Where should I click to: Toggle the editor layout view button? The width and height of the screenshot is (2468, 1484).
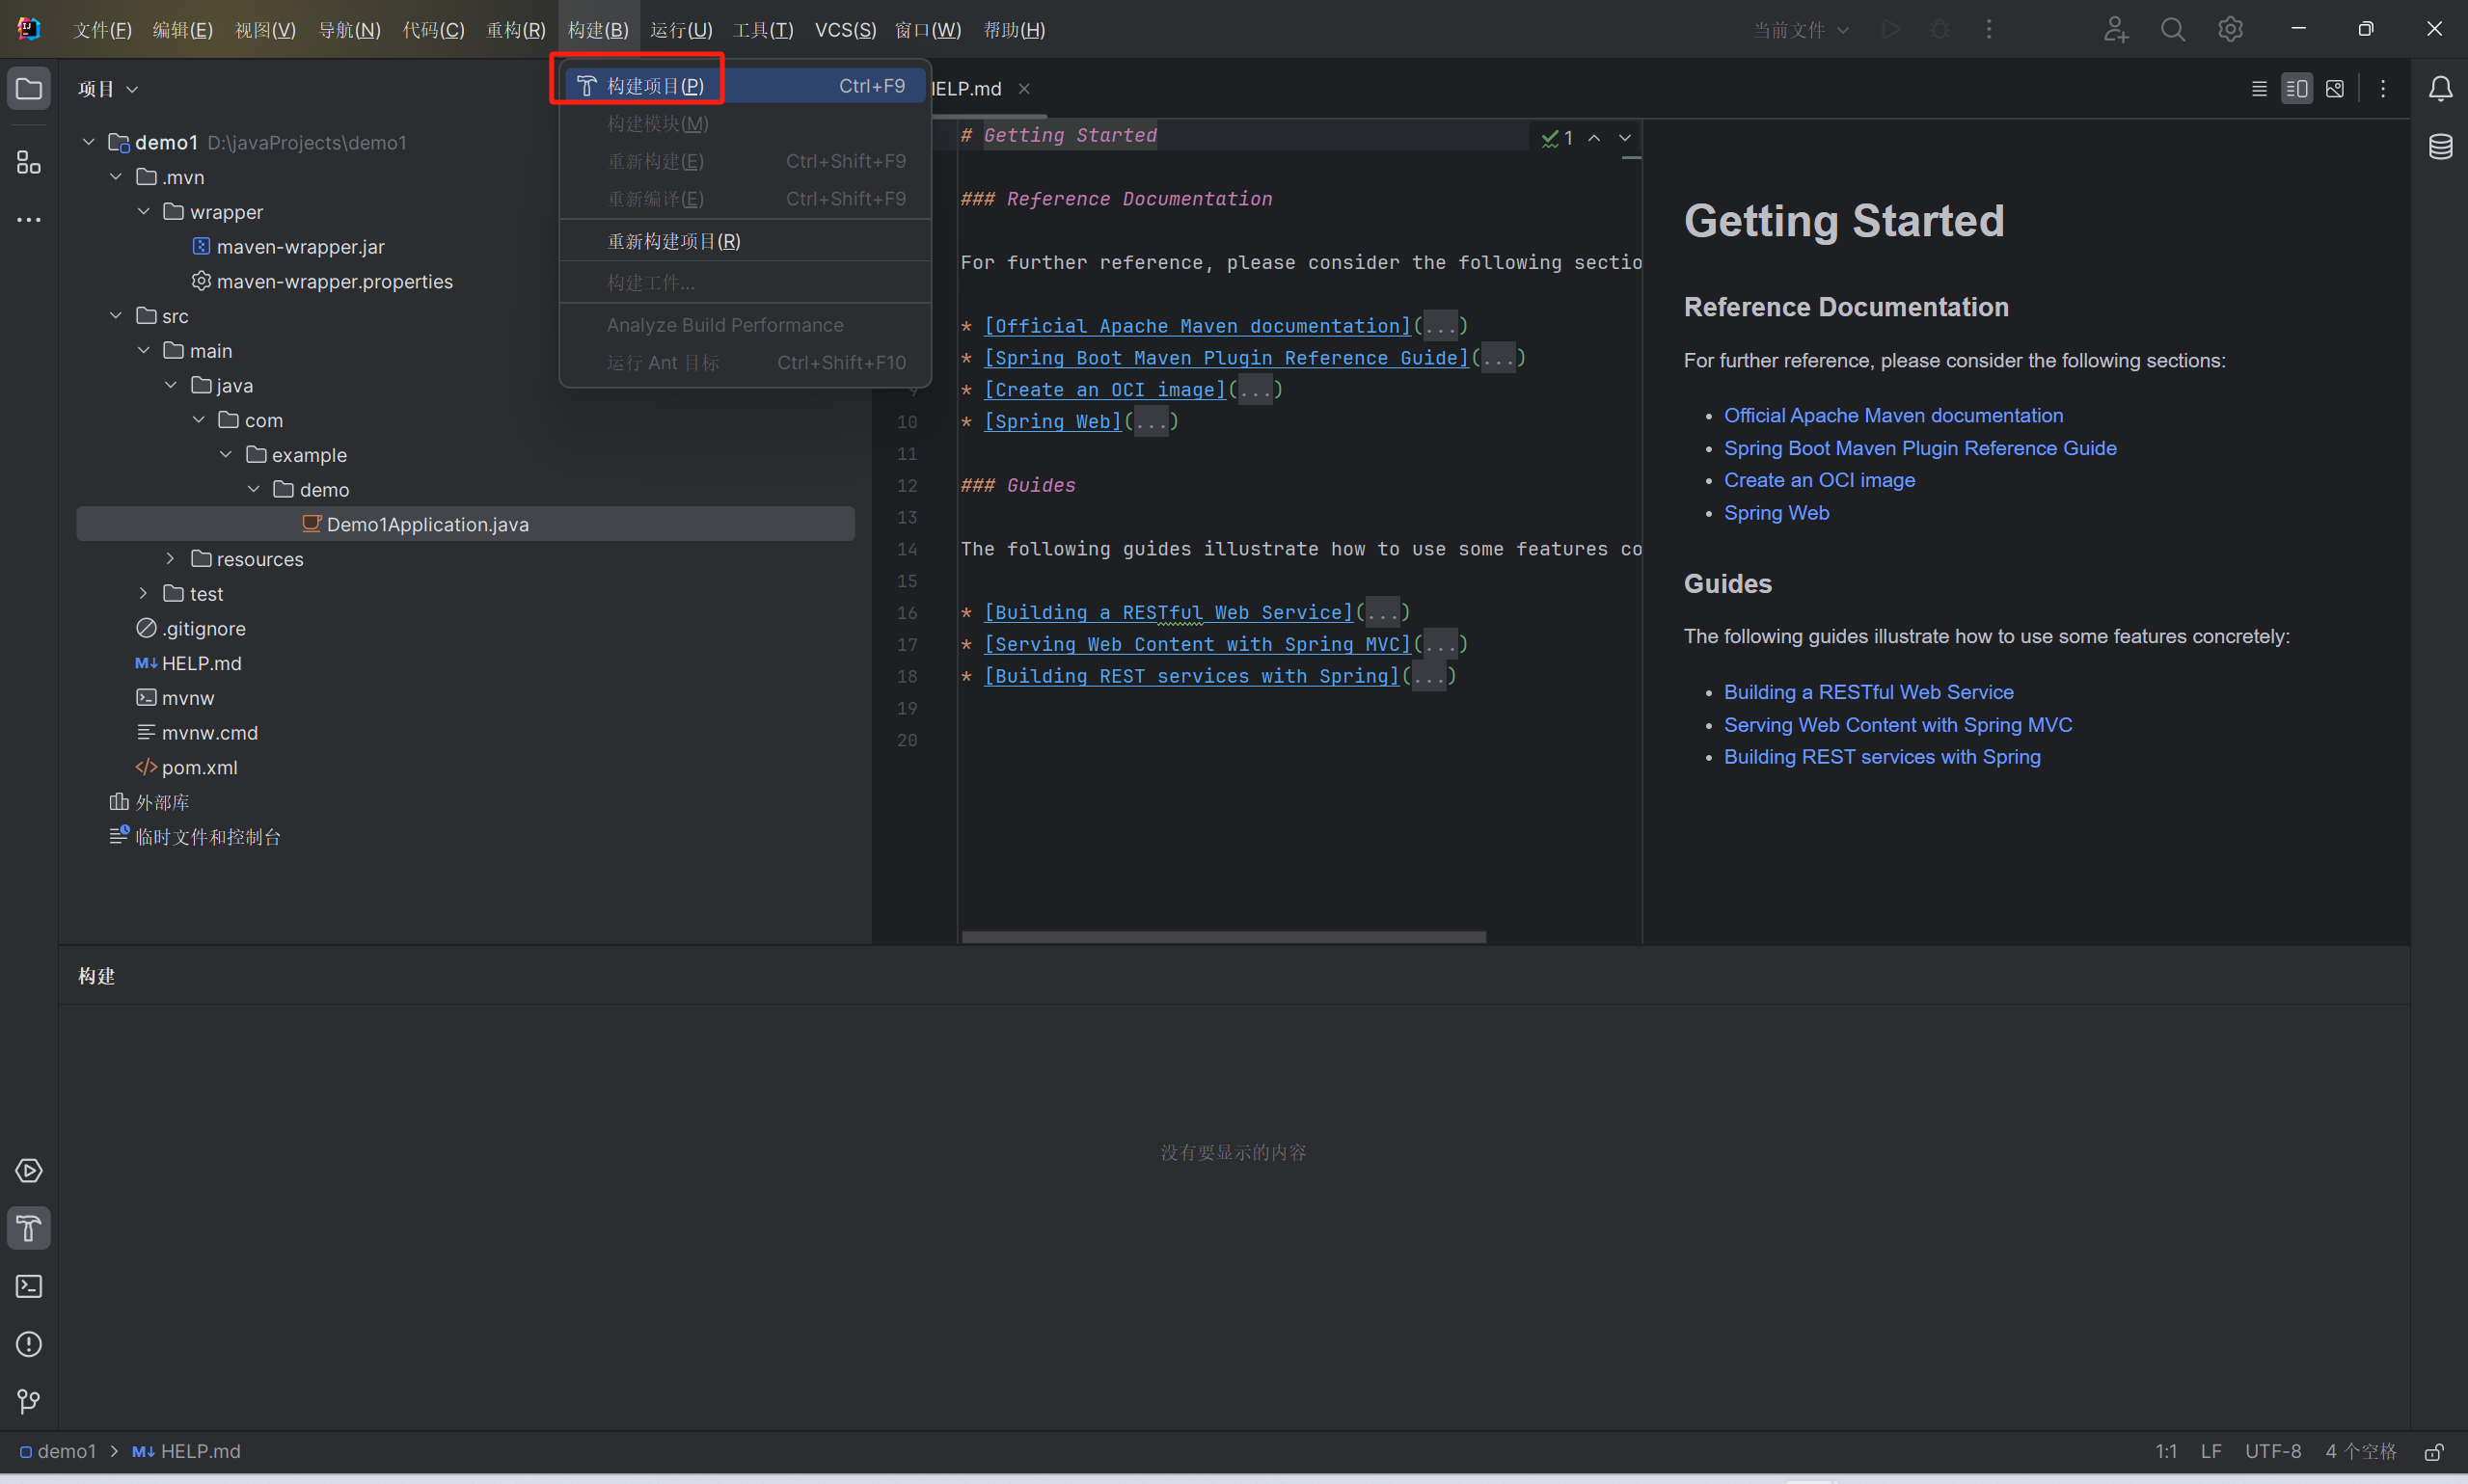2297,87
